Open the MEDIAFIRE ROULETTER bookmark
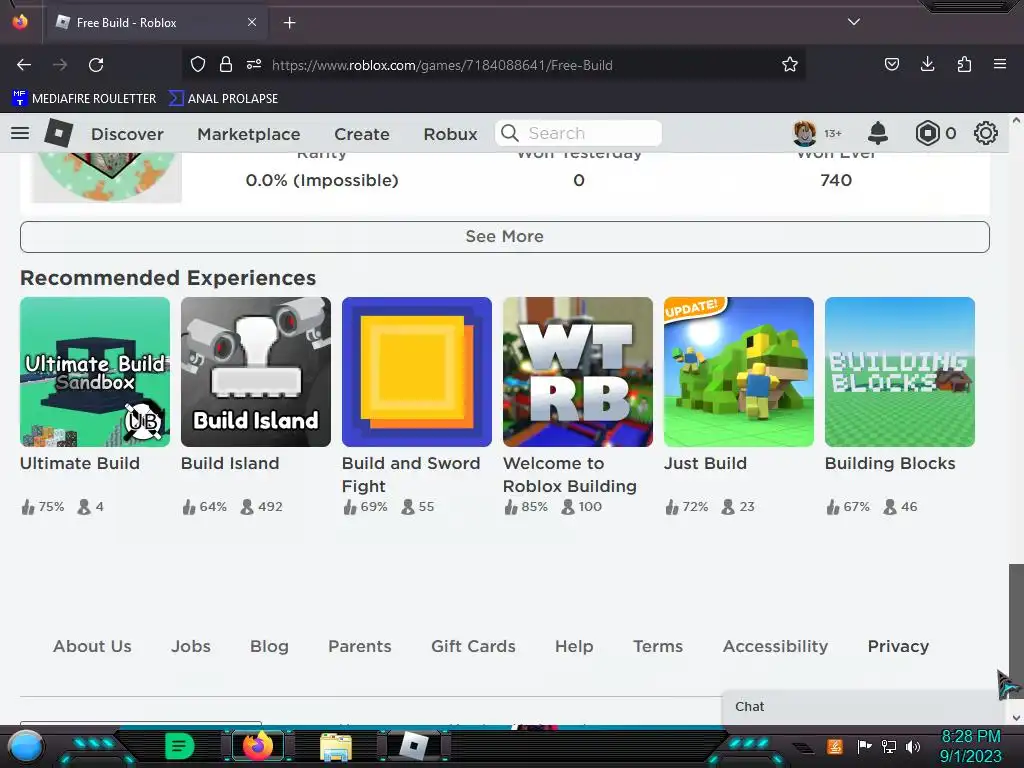 (84, 99)
